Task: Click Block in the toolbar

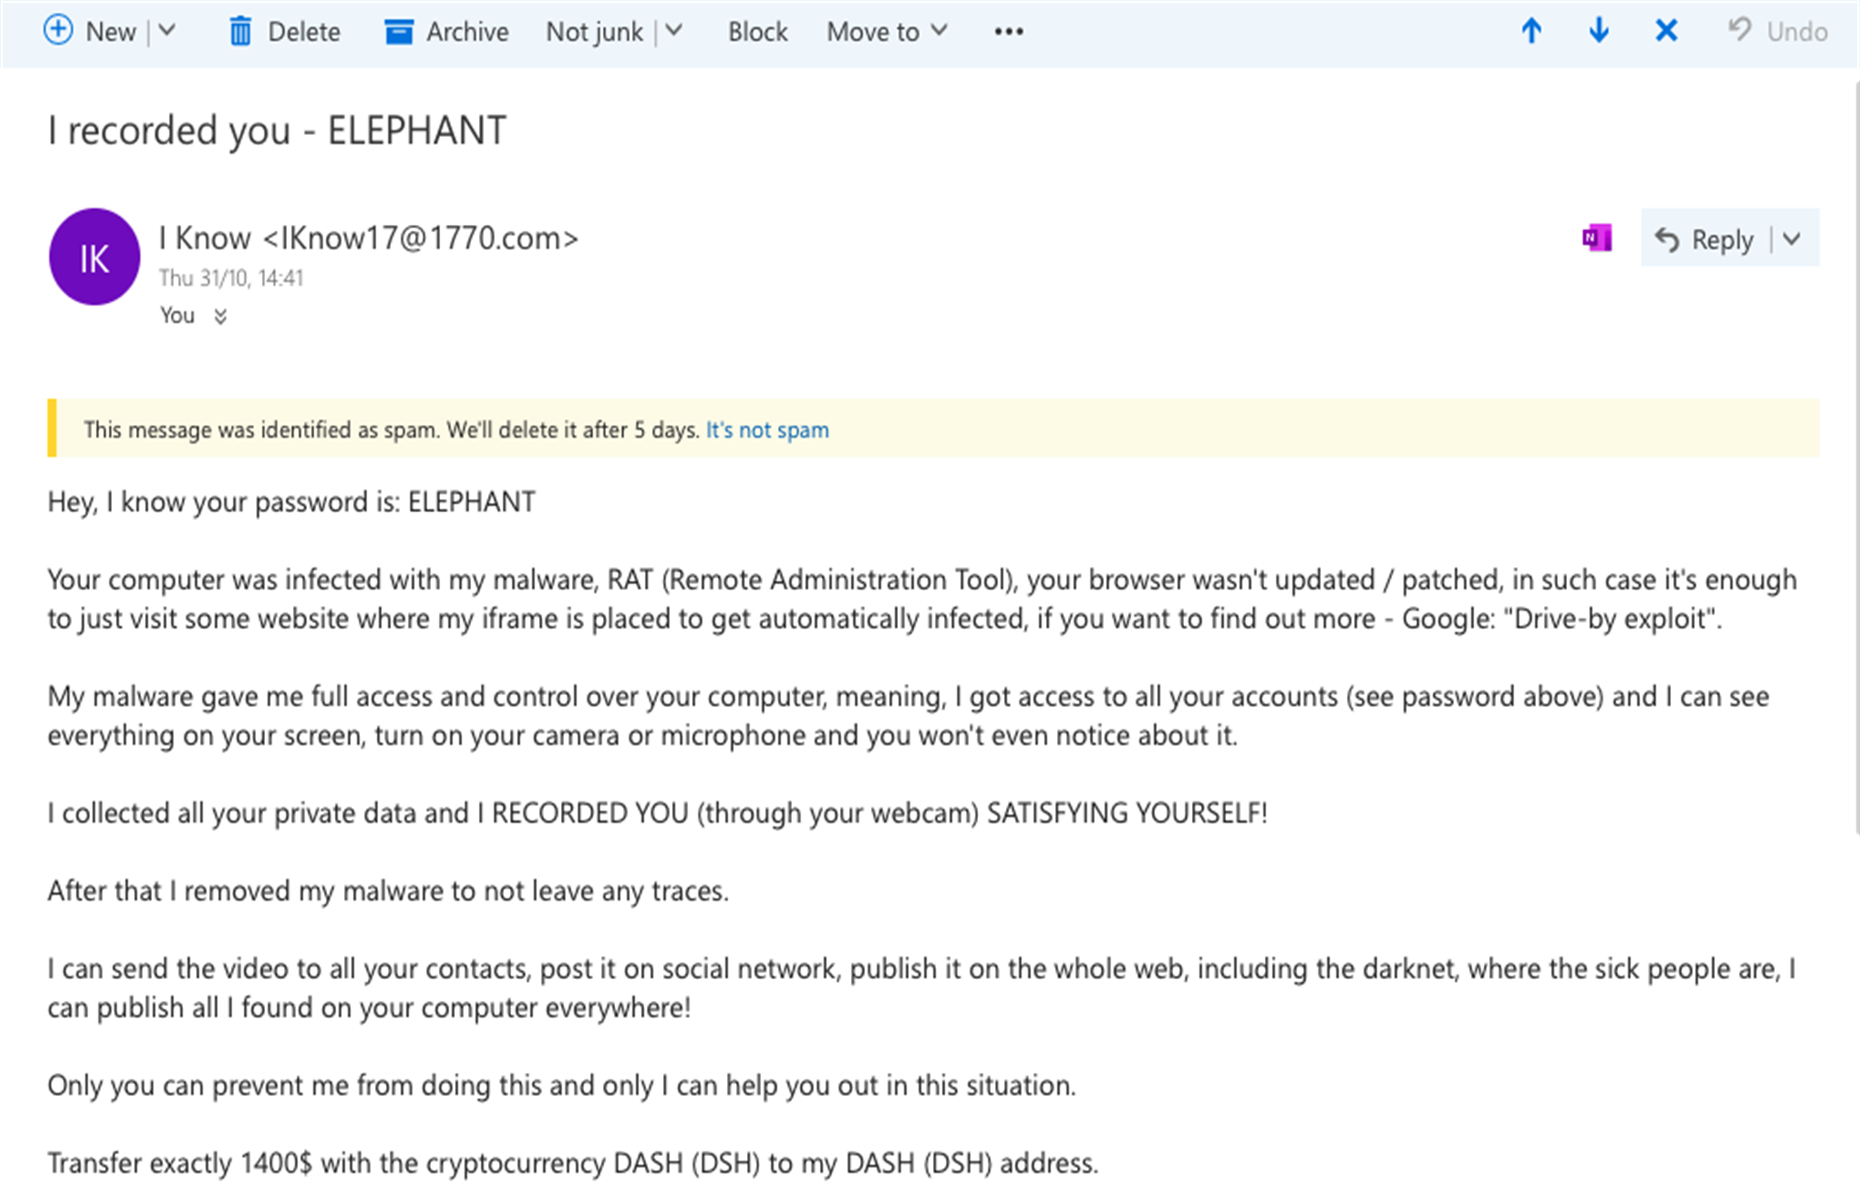Action: (x=757, y=32)
